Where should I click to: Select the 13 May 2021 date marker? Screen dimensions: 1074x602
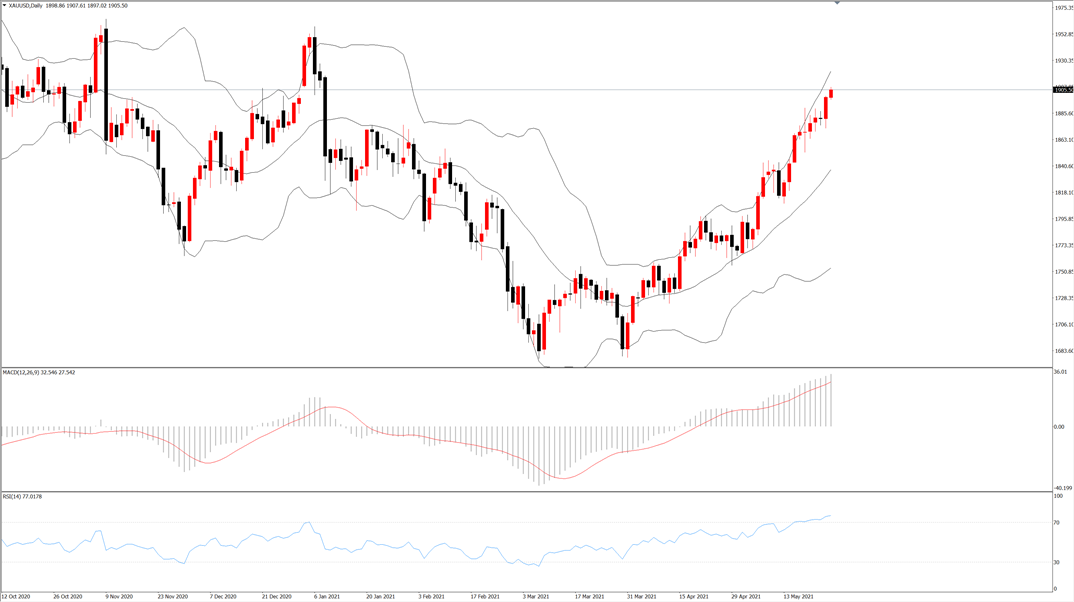click(799, 597)
